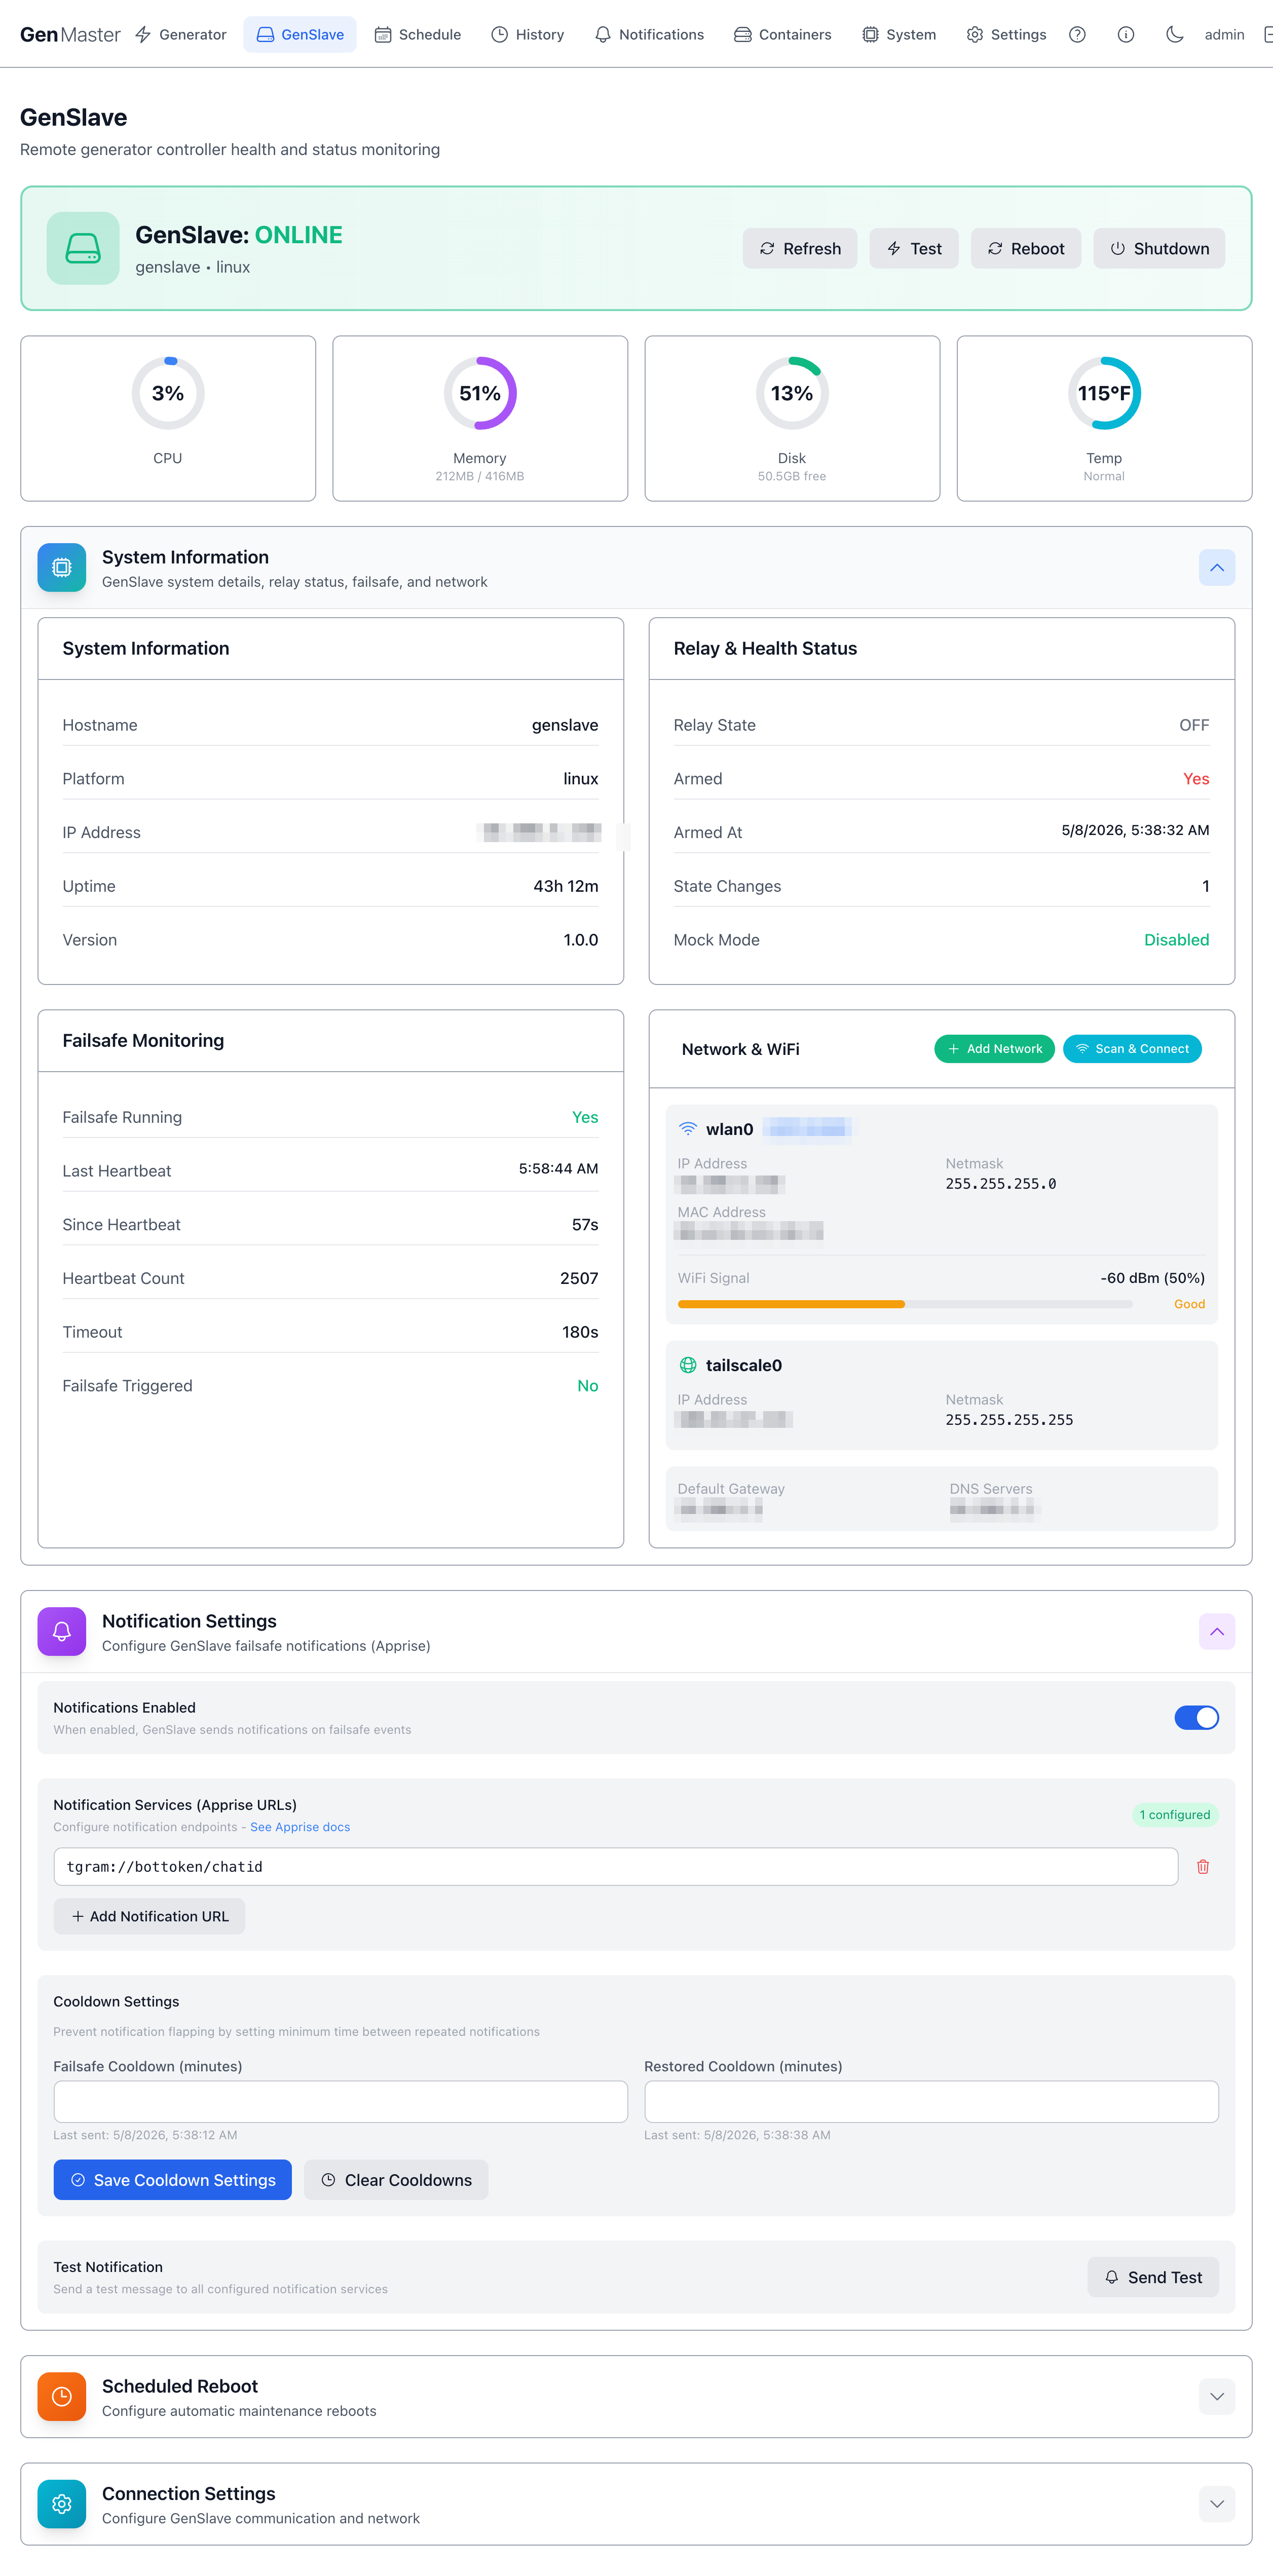Click the CPU usage gauge
The image size is (1273, 2576).
168,393
